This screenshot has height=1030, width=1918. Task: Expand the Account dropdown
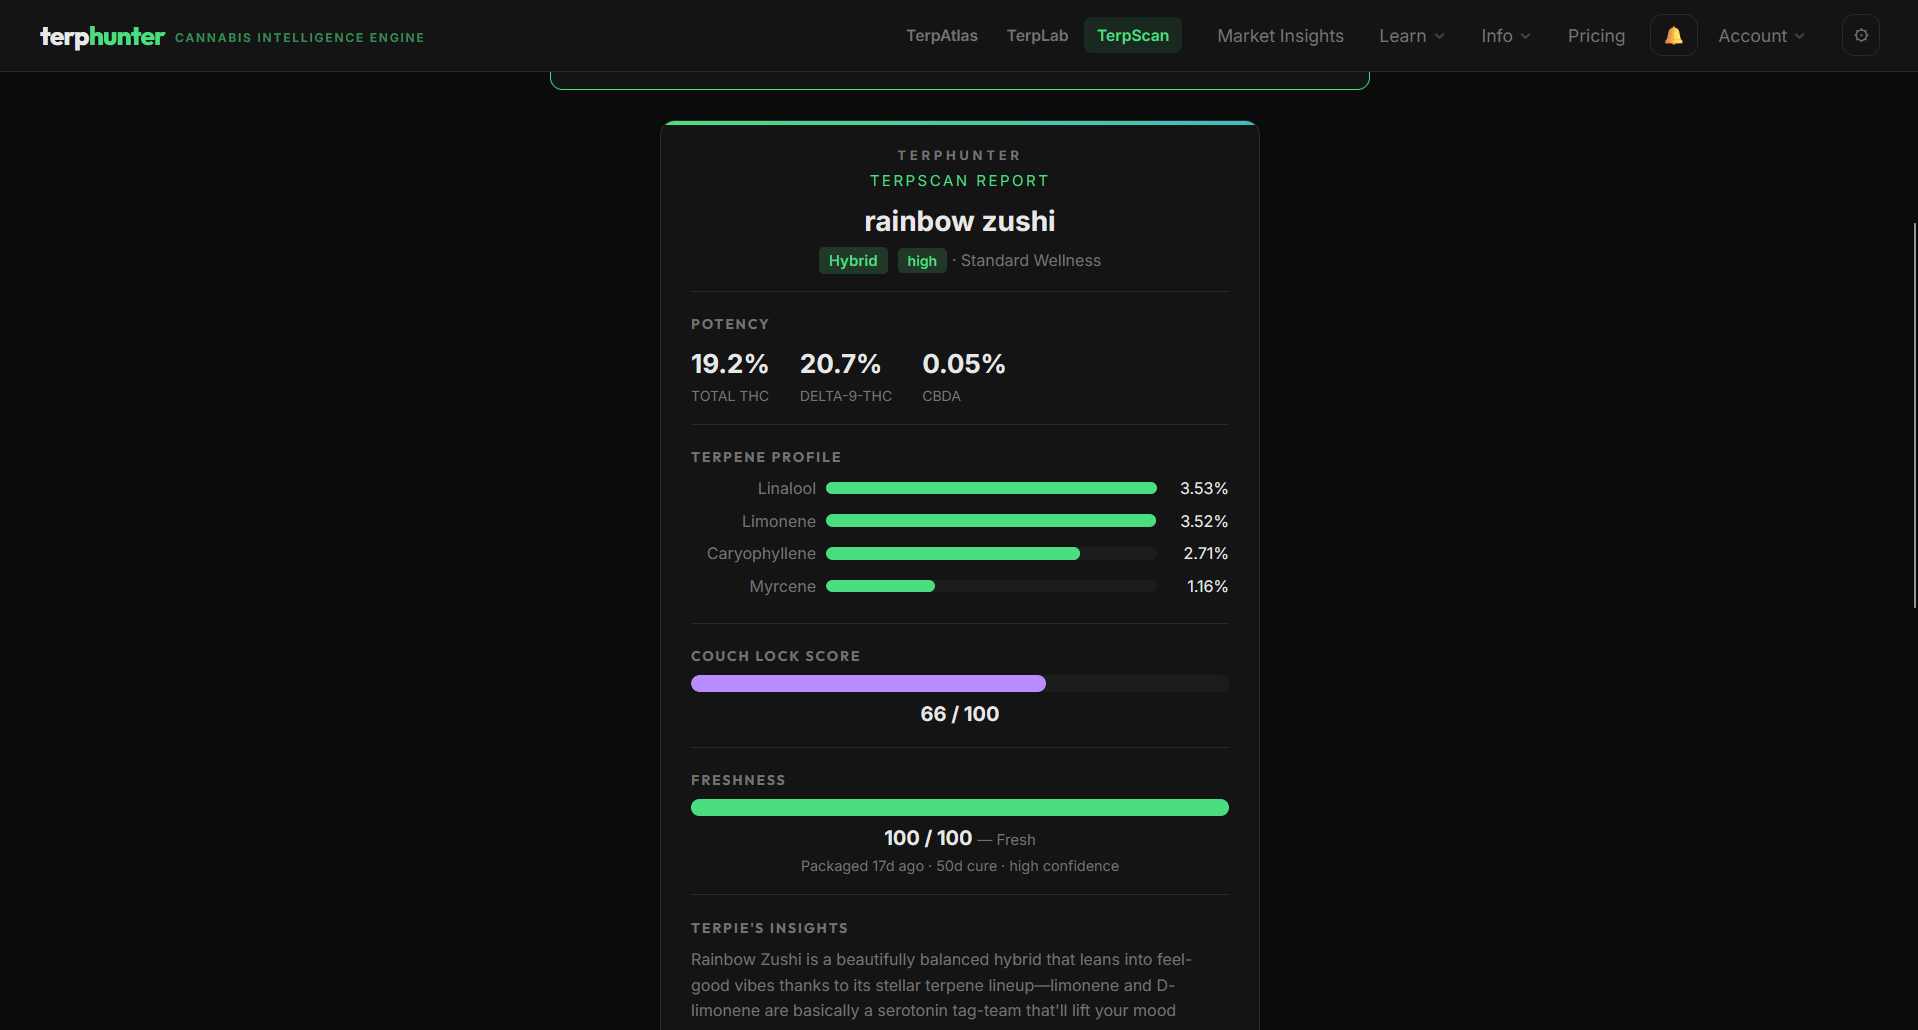tap(1760, 35)
